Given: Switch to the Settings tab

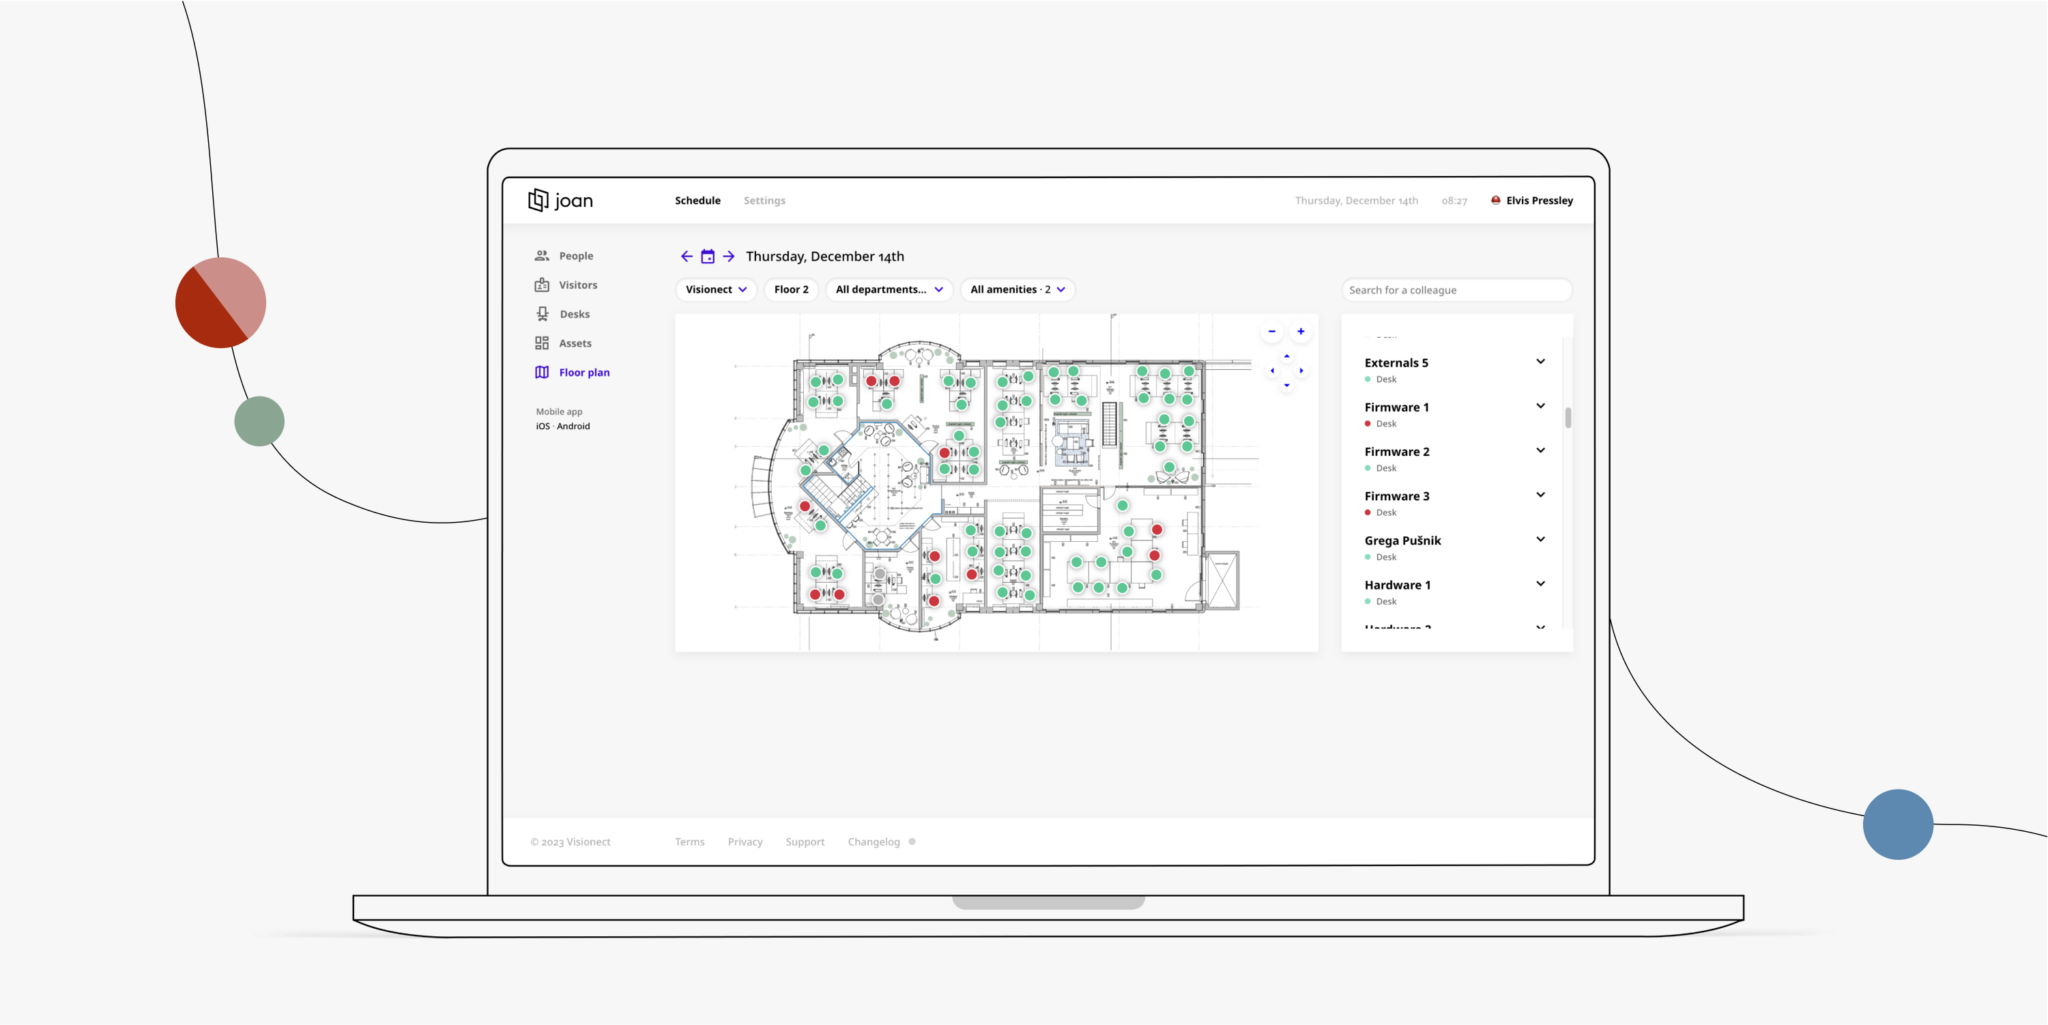Looking at the screenshot, I should click(764, 200).
